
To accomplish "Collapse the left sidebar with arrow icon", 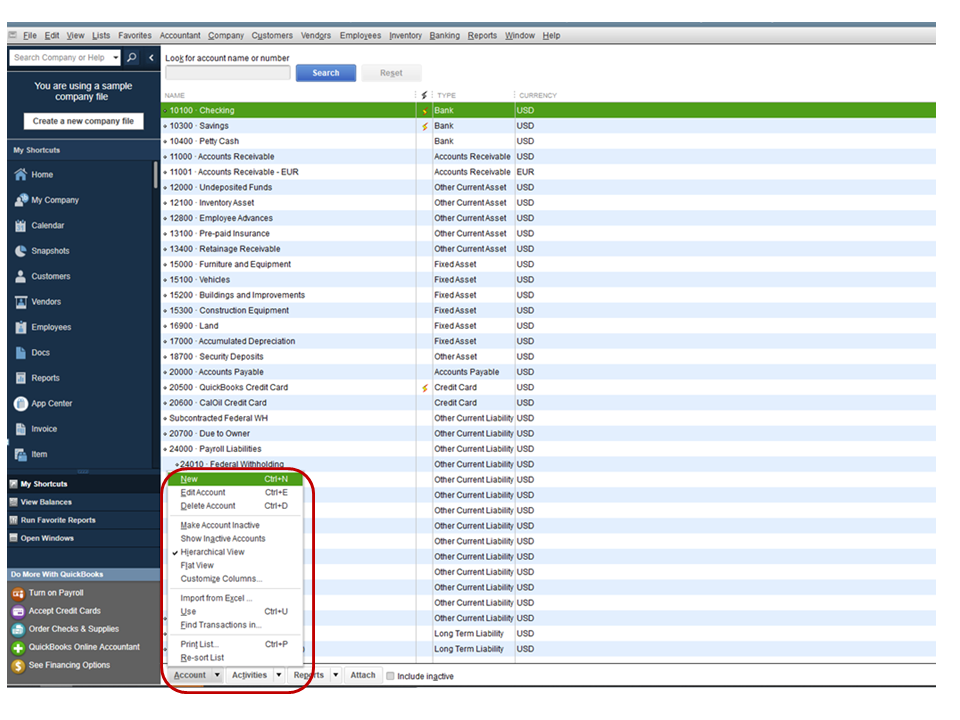I will click(x=151, y=58).
